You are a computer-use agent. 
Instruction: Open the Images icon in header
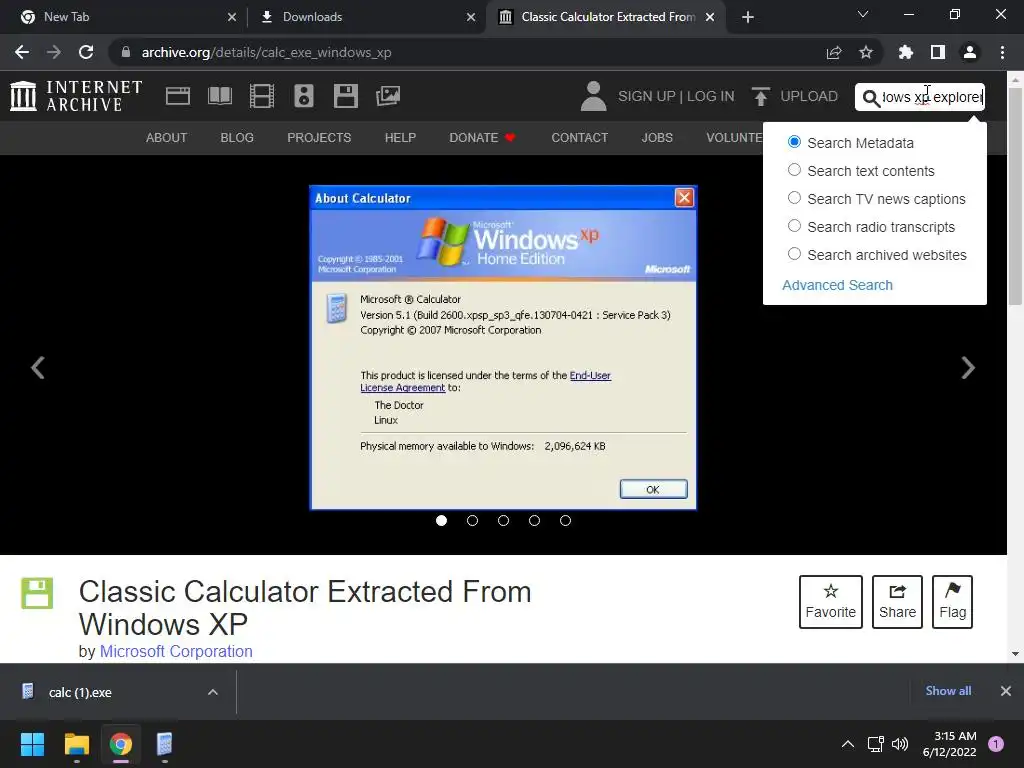coord(388,96)
